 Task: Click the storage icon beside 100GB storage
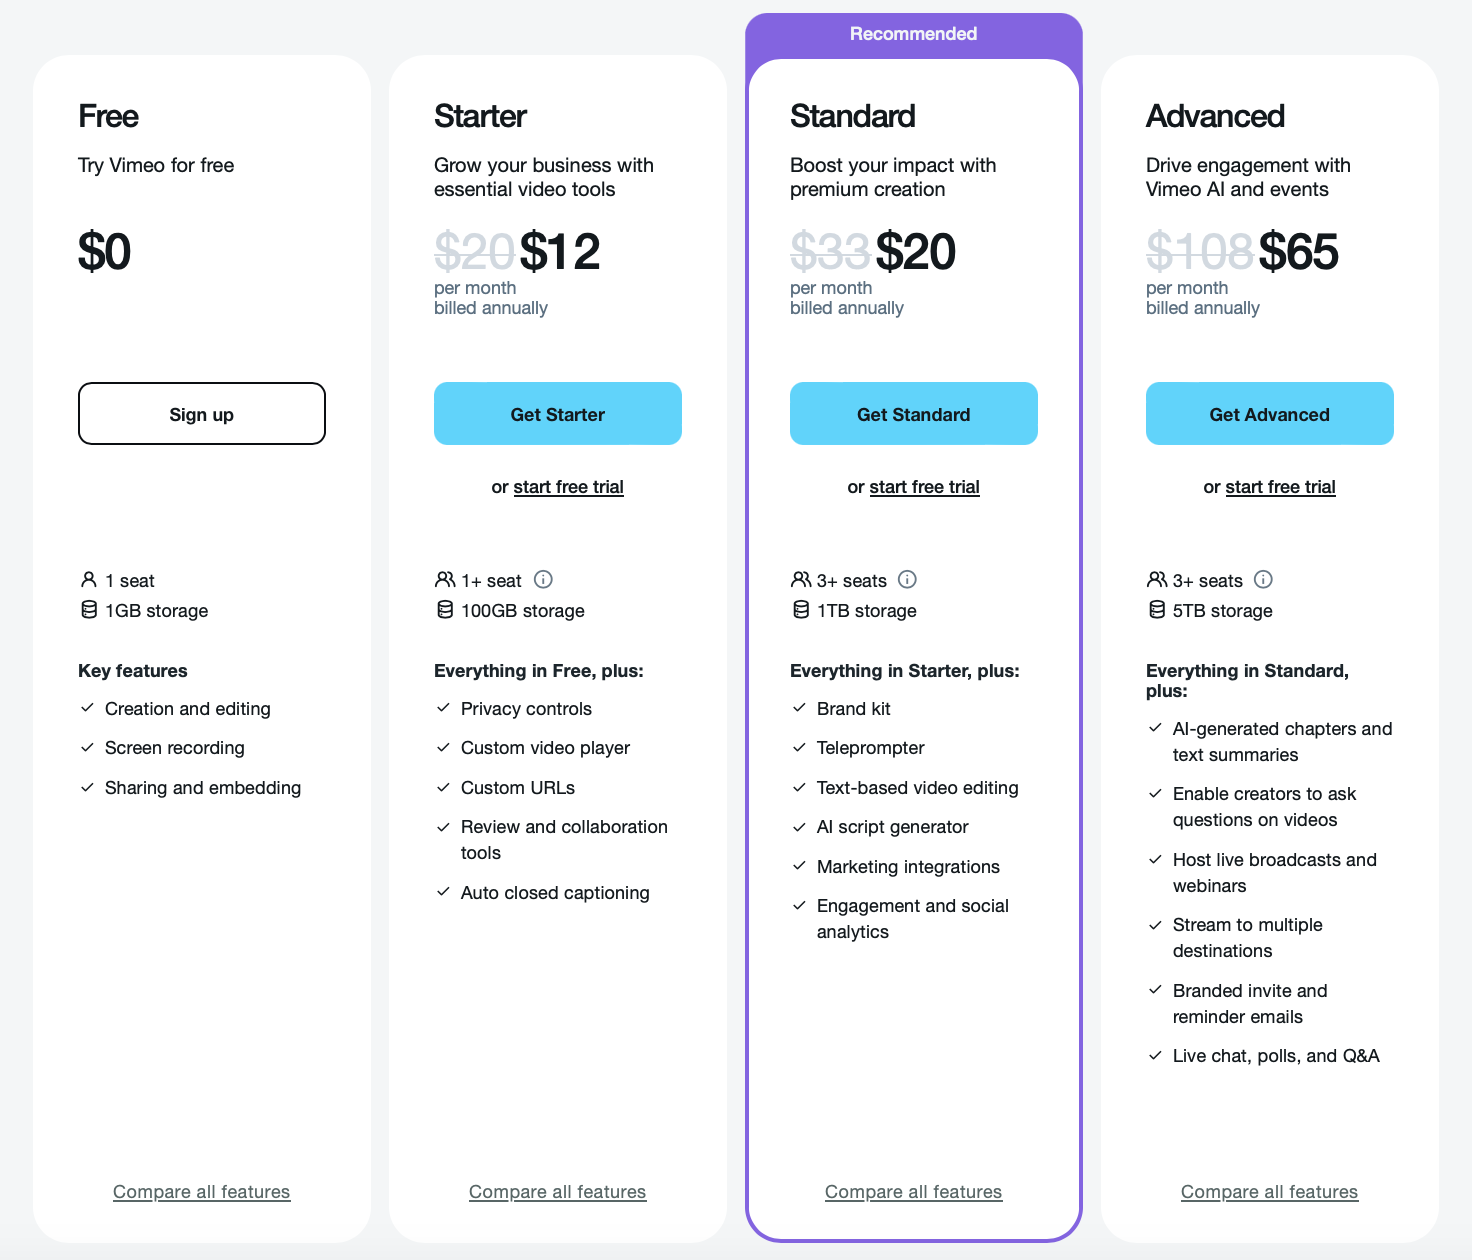point(445,610)
